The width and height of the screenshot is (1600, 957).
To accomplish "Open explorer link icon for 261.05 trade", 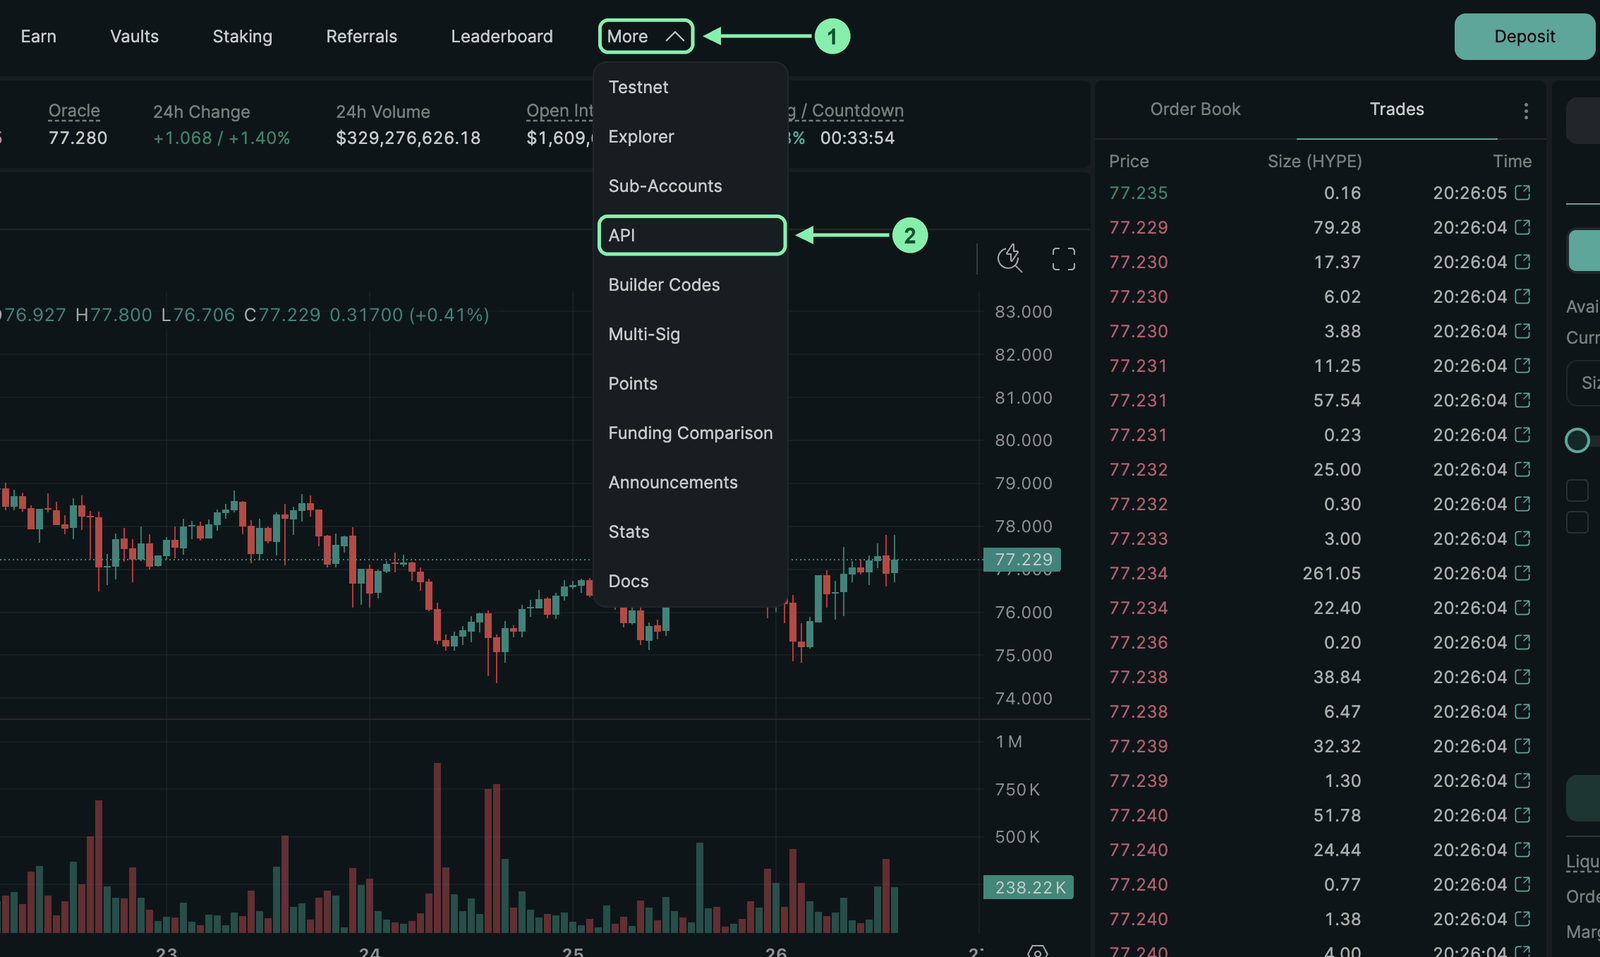I will point(1523,573).
